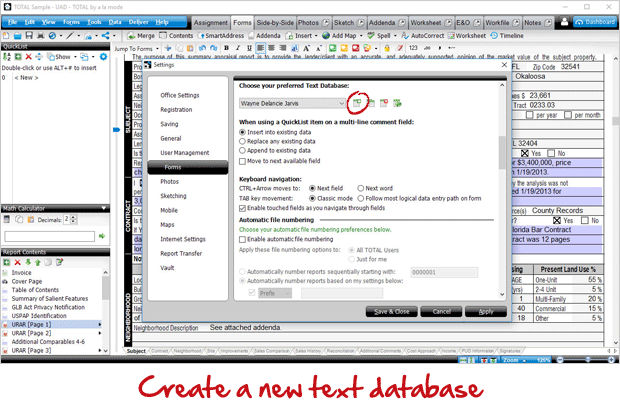Click the QuickList blue gear settings icon

(103, 57)
